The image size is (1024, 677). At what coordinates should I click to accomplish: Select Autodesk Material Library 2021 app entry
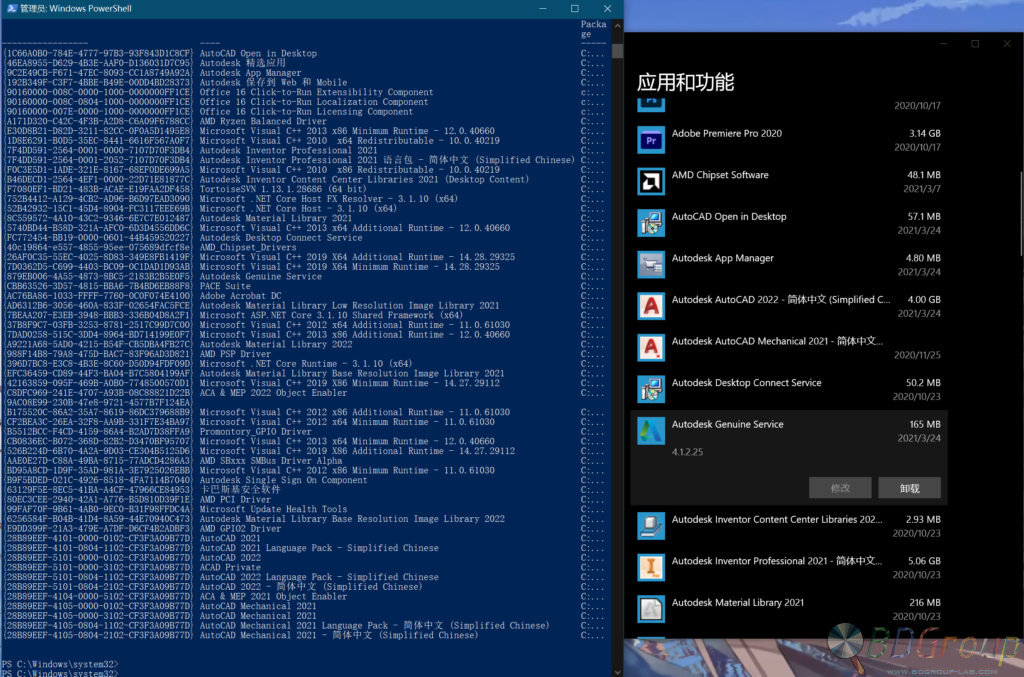[x=789, y=609]
